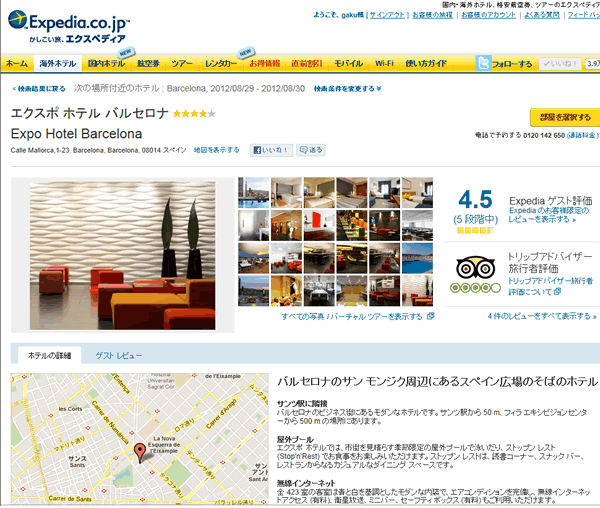Show all 4 reviews link
The image size is (600, 508).
542,316
